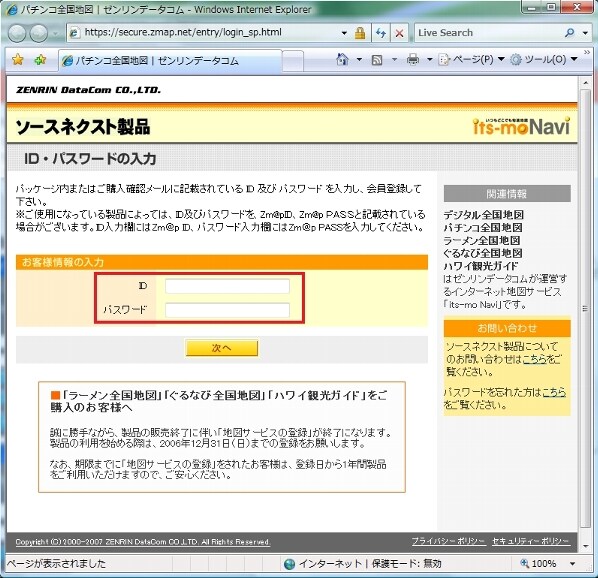Expand the address bar history dropdown

coord(344,33)
